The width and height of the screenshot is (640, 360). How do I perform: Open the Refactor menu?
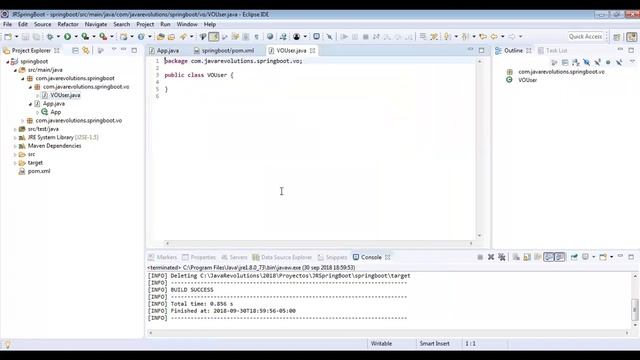pyautogui.click(x=68, y=24)
